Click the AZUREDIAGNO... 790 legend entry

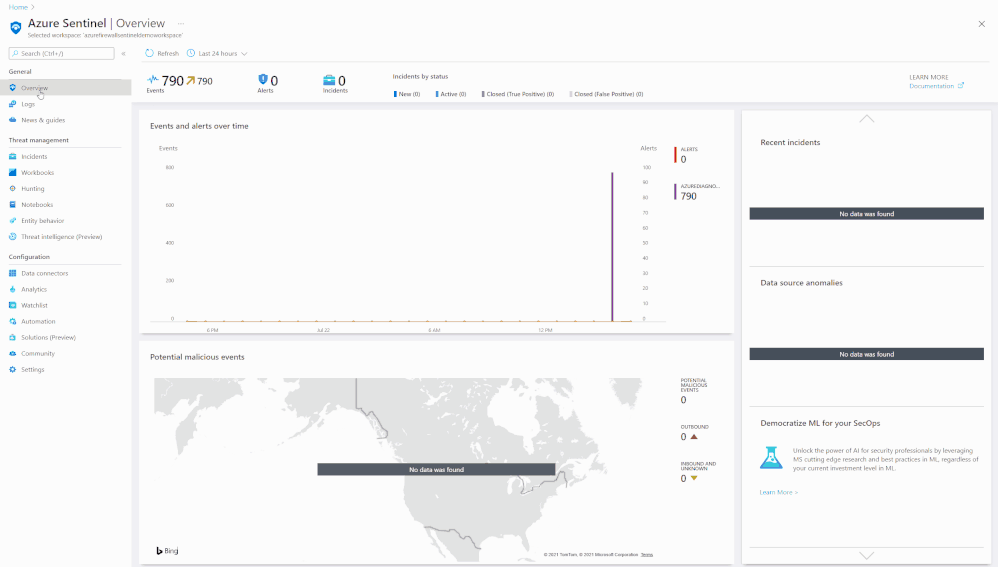coord(698,192)
